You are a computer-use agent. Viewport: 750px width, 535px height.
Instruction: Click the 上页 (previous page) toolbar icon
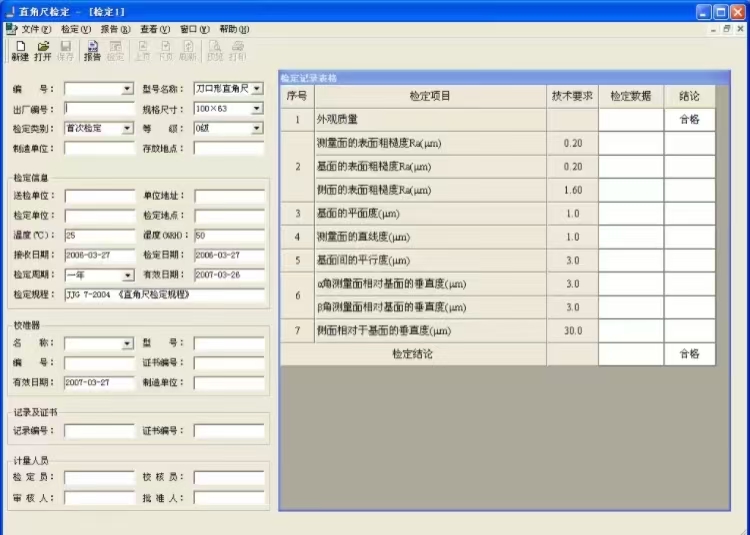142,51
